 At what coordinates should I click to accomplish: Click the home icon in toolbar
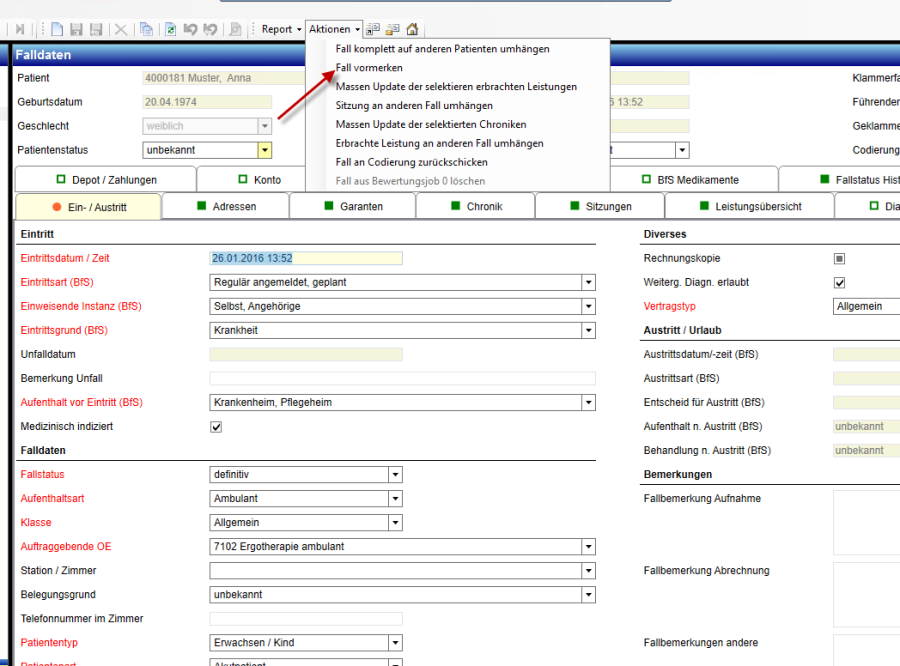pos(412,30)
